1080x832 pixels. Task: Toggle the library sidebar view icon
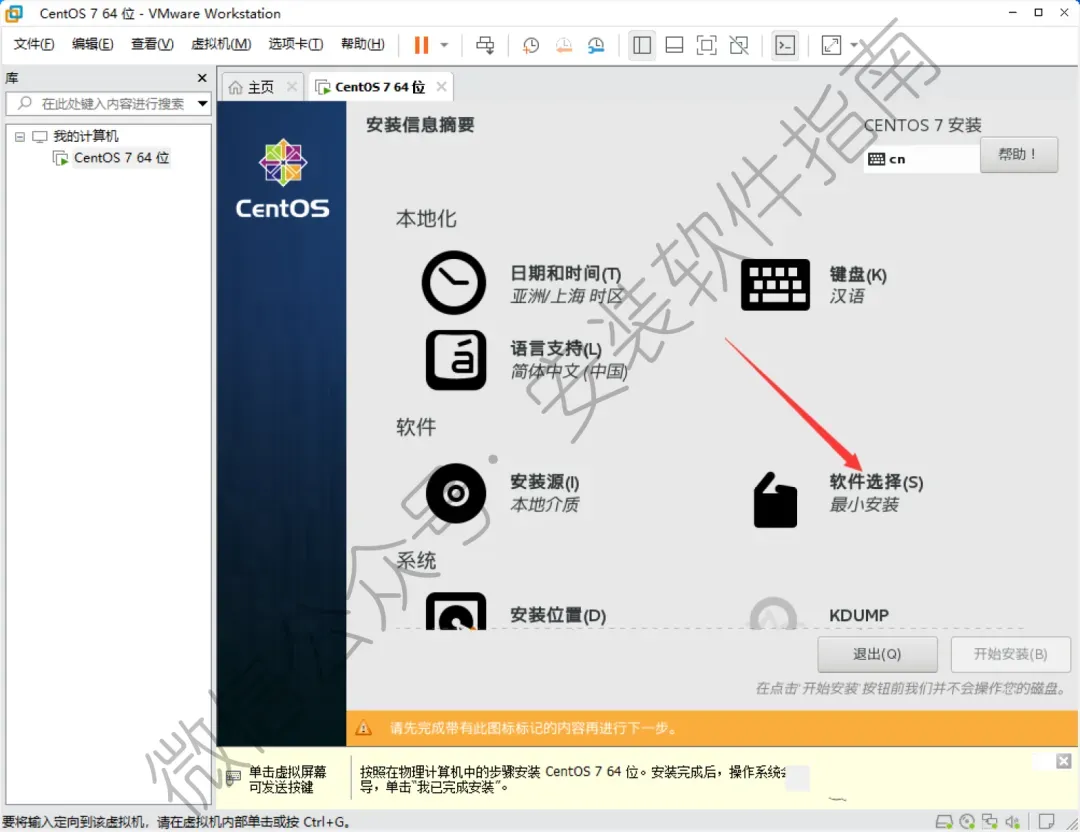coord(642,45)
